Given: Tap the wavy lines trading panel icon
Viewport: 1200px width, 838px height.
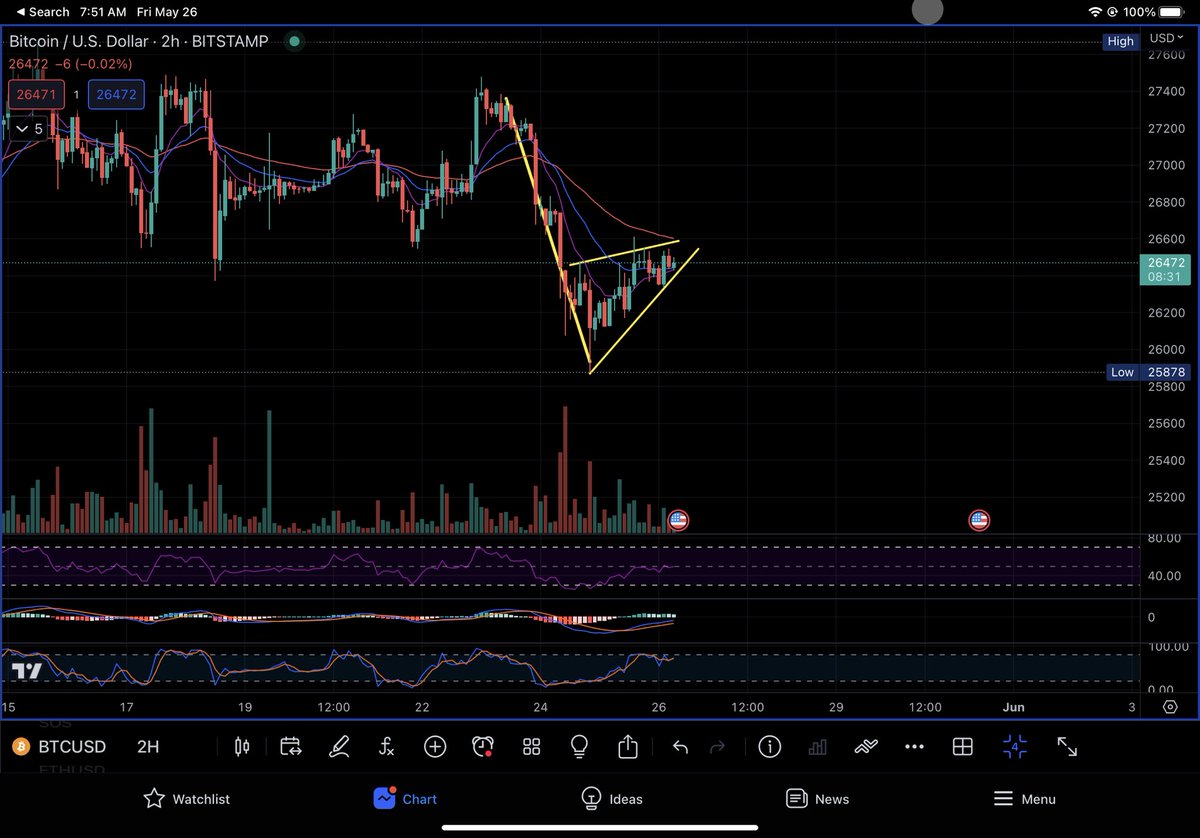Looking at the screenshot, I should click(866, 746).
